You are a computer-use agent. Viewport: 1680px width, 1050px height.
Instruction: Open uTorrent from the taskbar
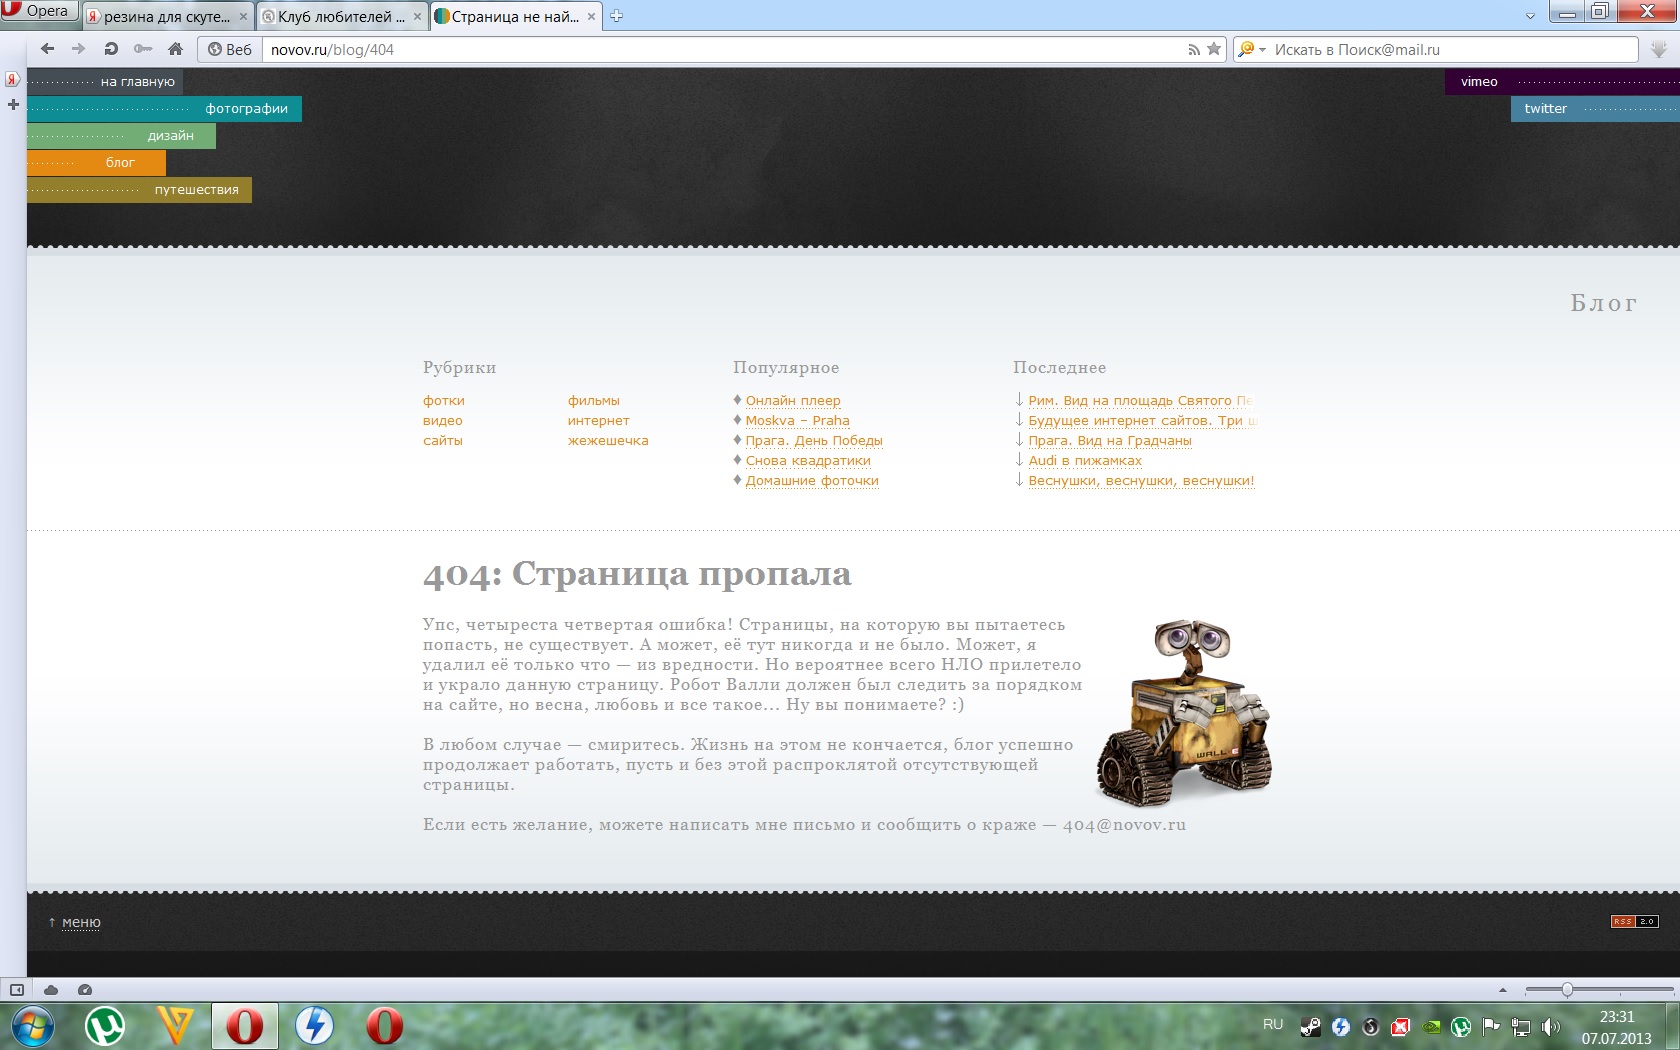pyautogui.click(x=105, y=1026)
